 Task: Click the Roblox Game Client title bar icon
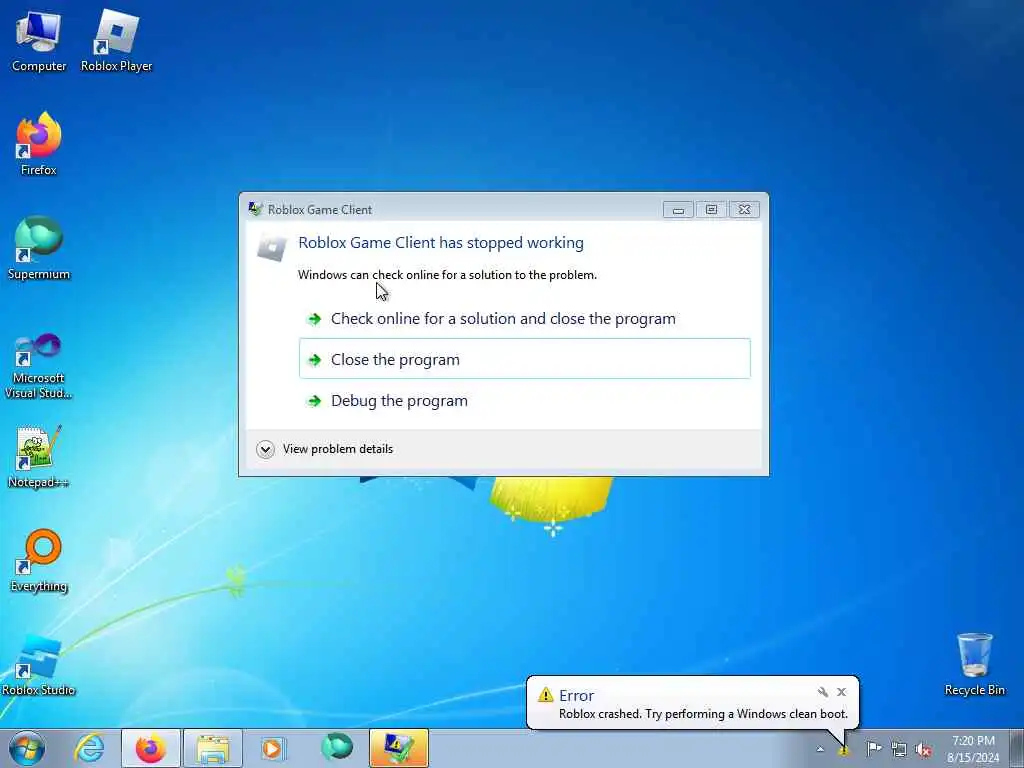(255, 209)
